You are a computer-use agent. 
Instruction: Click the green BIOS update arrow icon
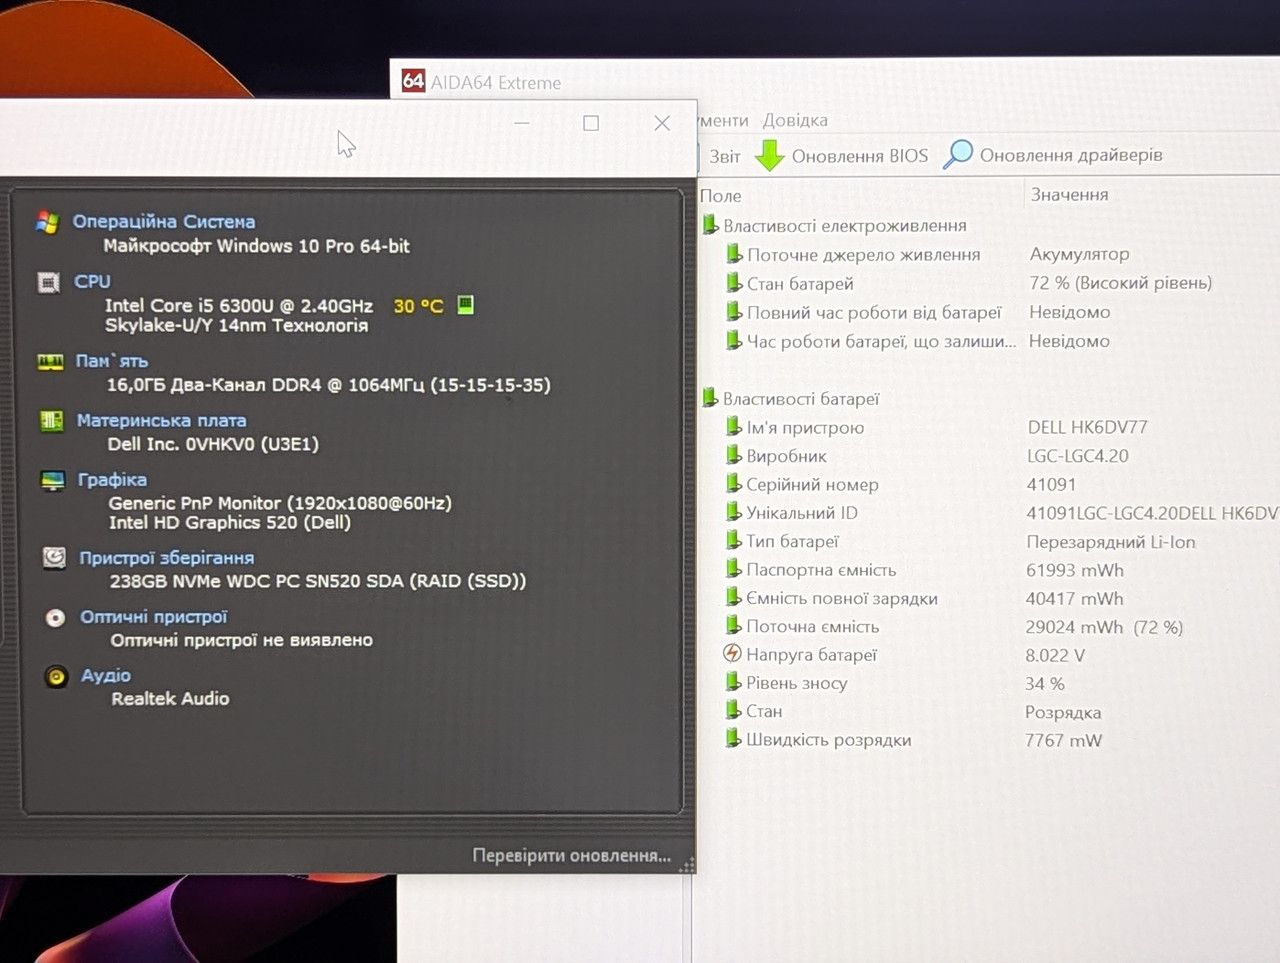pos(769,155)
